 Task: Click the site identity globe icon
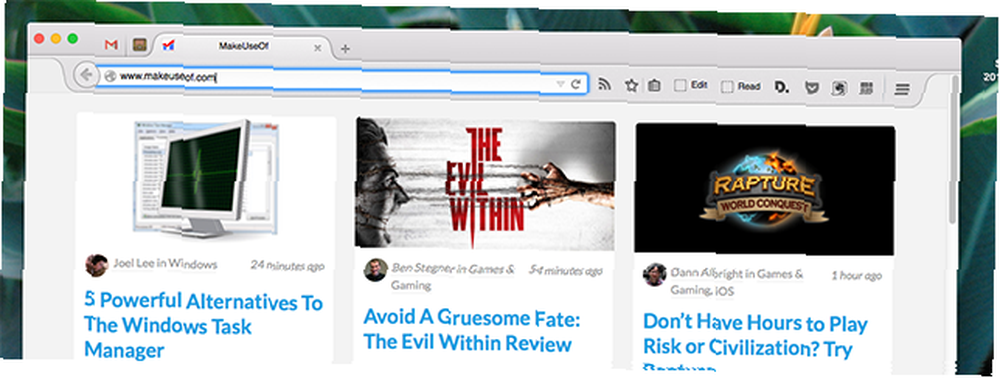pos(110,76)
